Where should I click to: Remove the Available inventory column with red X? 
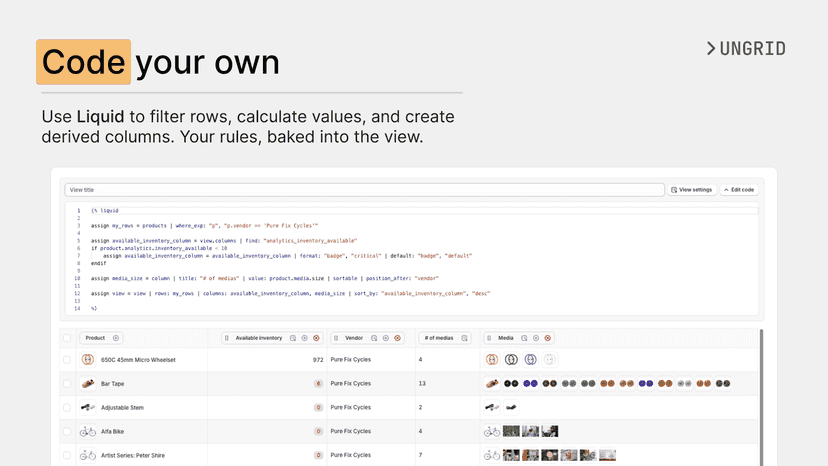point(316,338)
